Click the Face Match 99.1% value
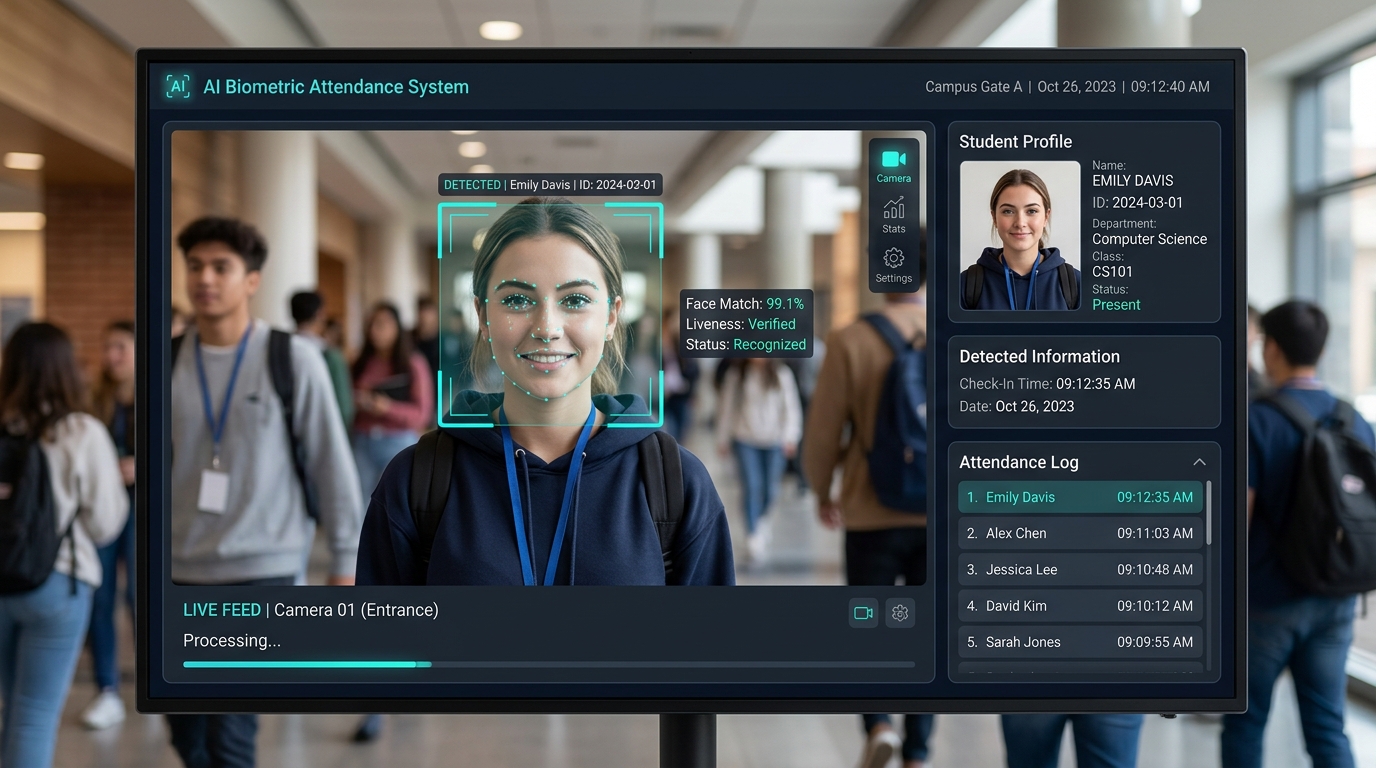 click(x=785, y=303)
